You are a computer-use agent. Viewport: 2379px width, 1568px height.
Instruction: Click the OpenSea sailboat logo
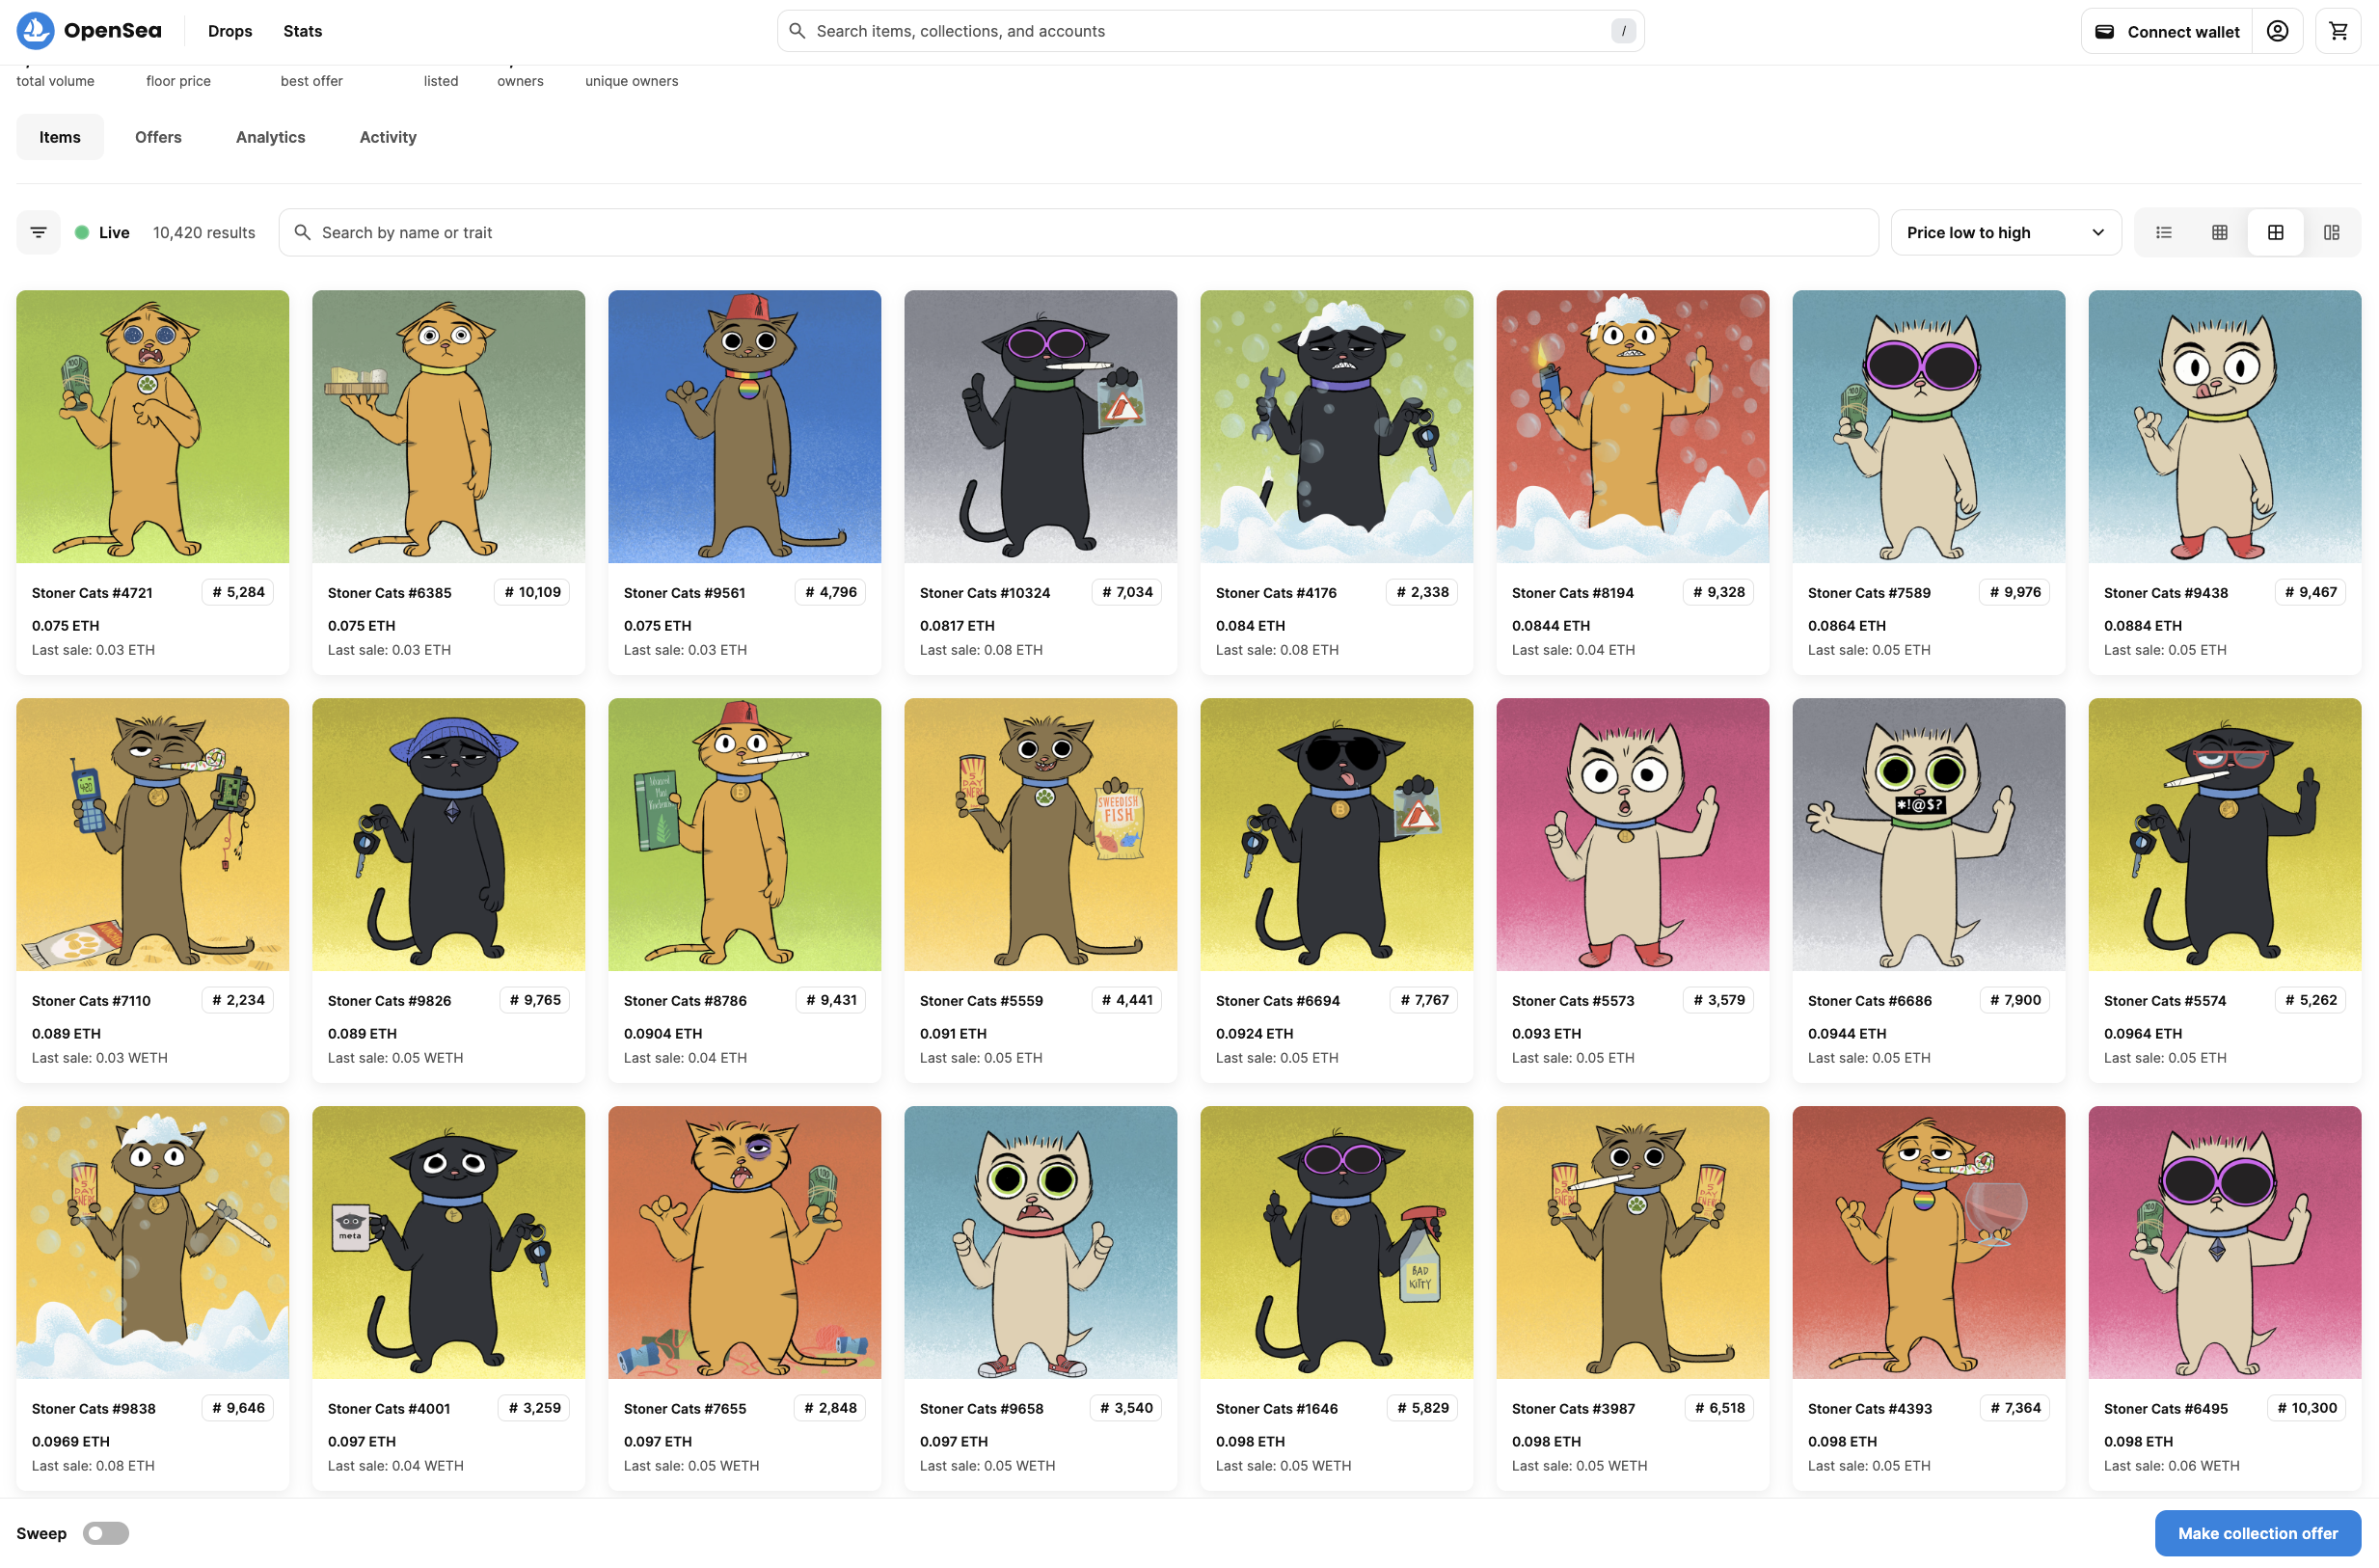pyautogui.click(x=35, y=31)
